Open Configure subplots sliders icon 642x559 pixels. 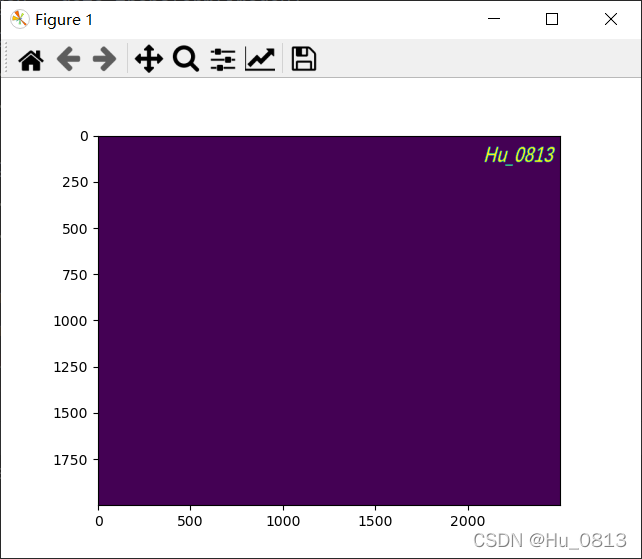[223, 59]
